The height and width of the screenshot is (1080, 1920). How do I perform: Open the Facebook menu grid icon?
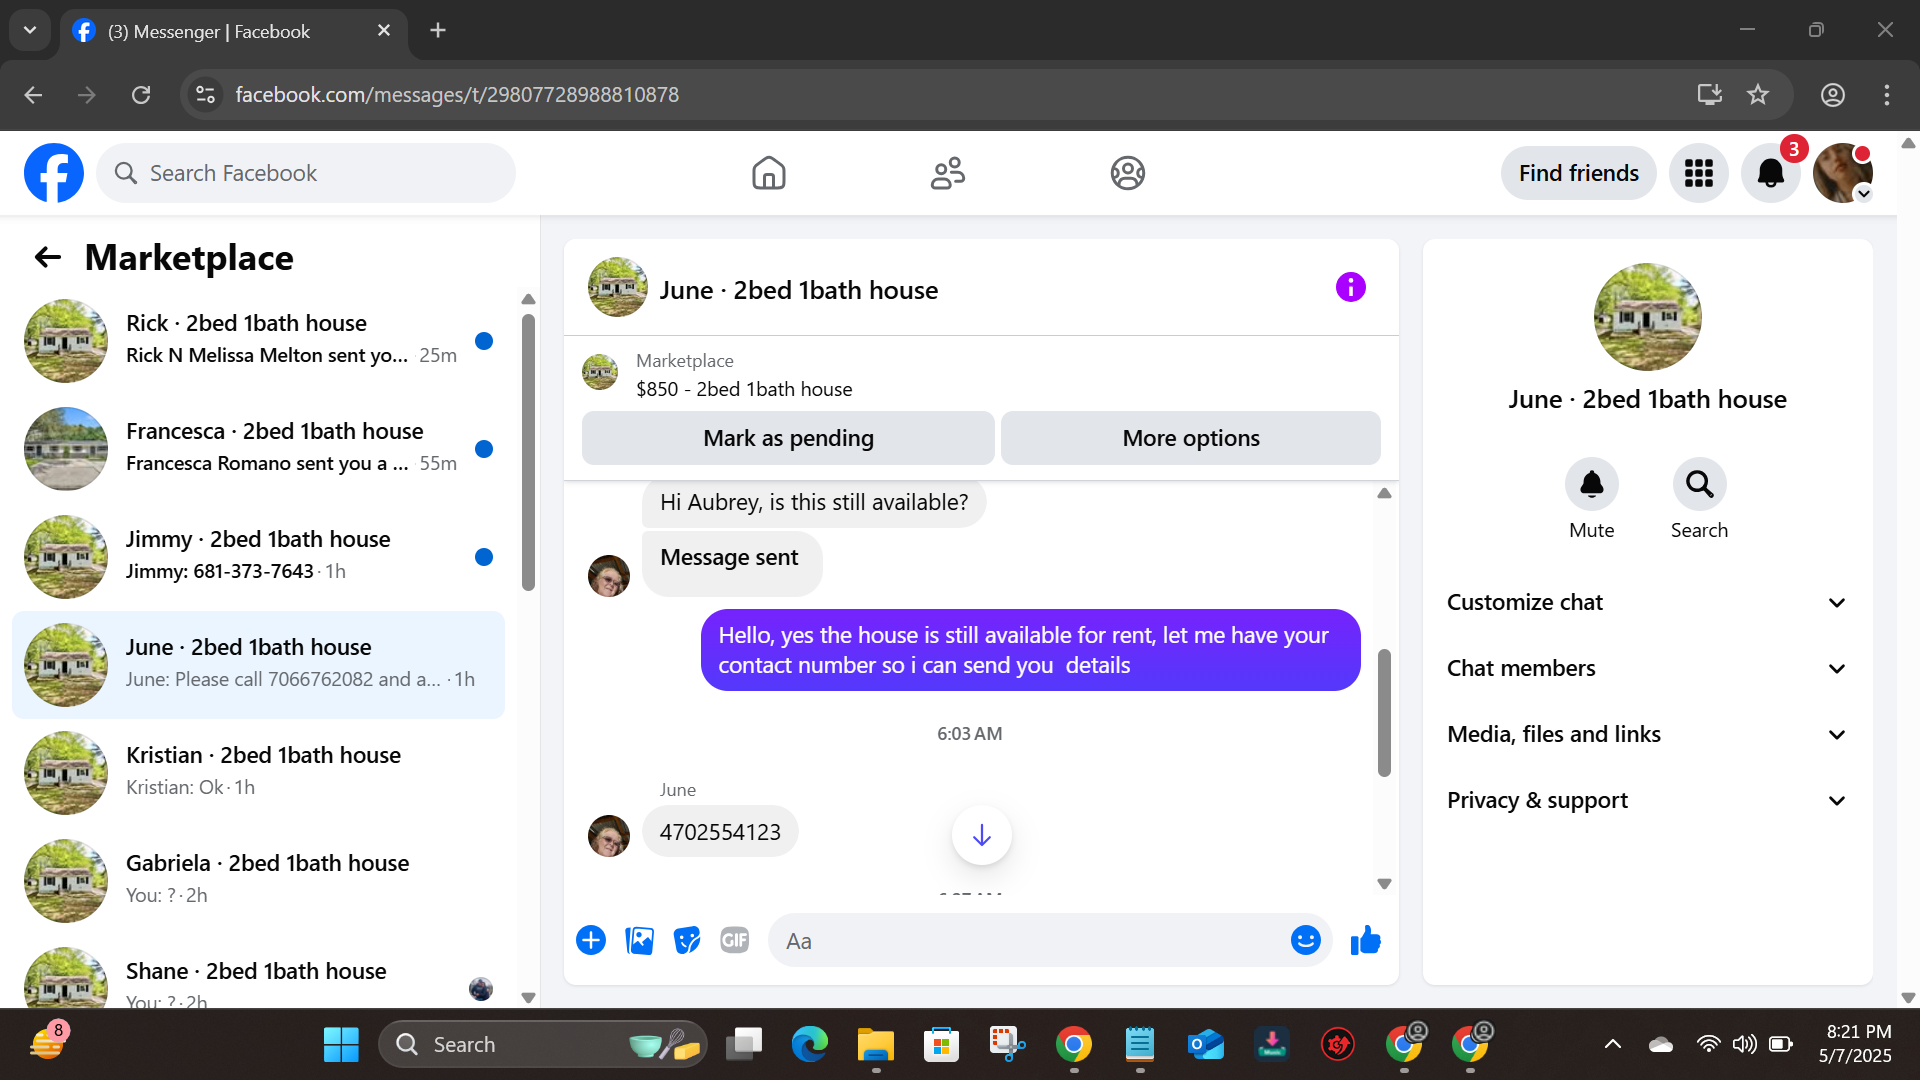tap(1698, 173)
